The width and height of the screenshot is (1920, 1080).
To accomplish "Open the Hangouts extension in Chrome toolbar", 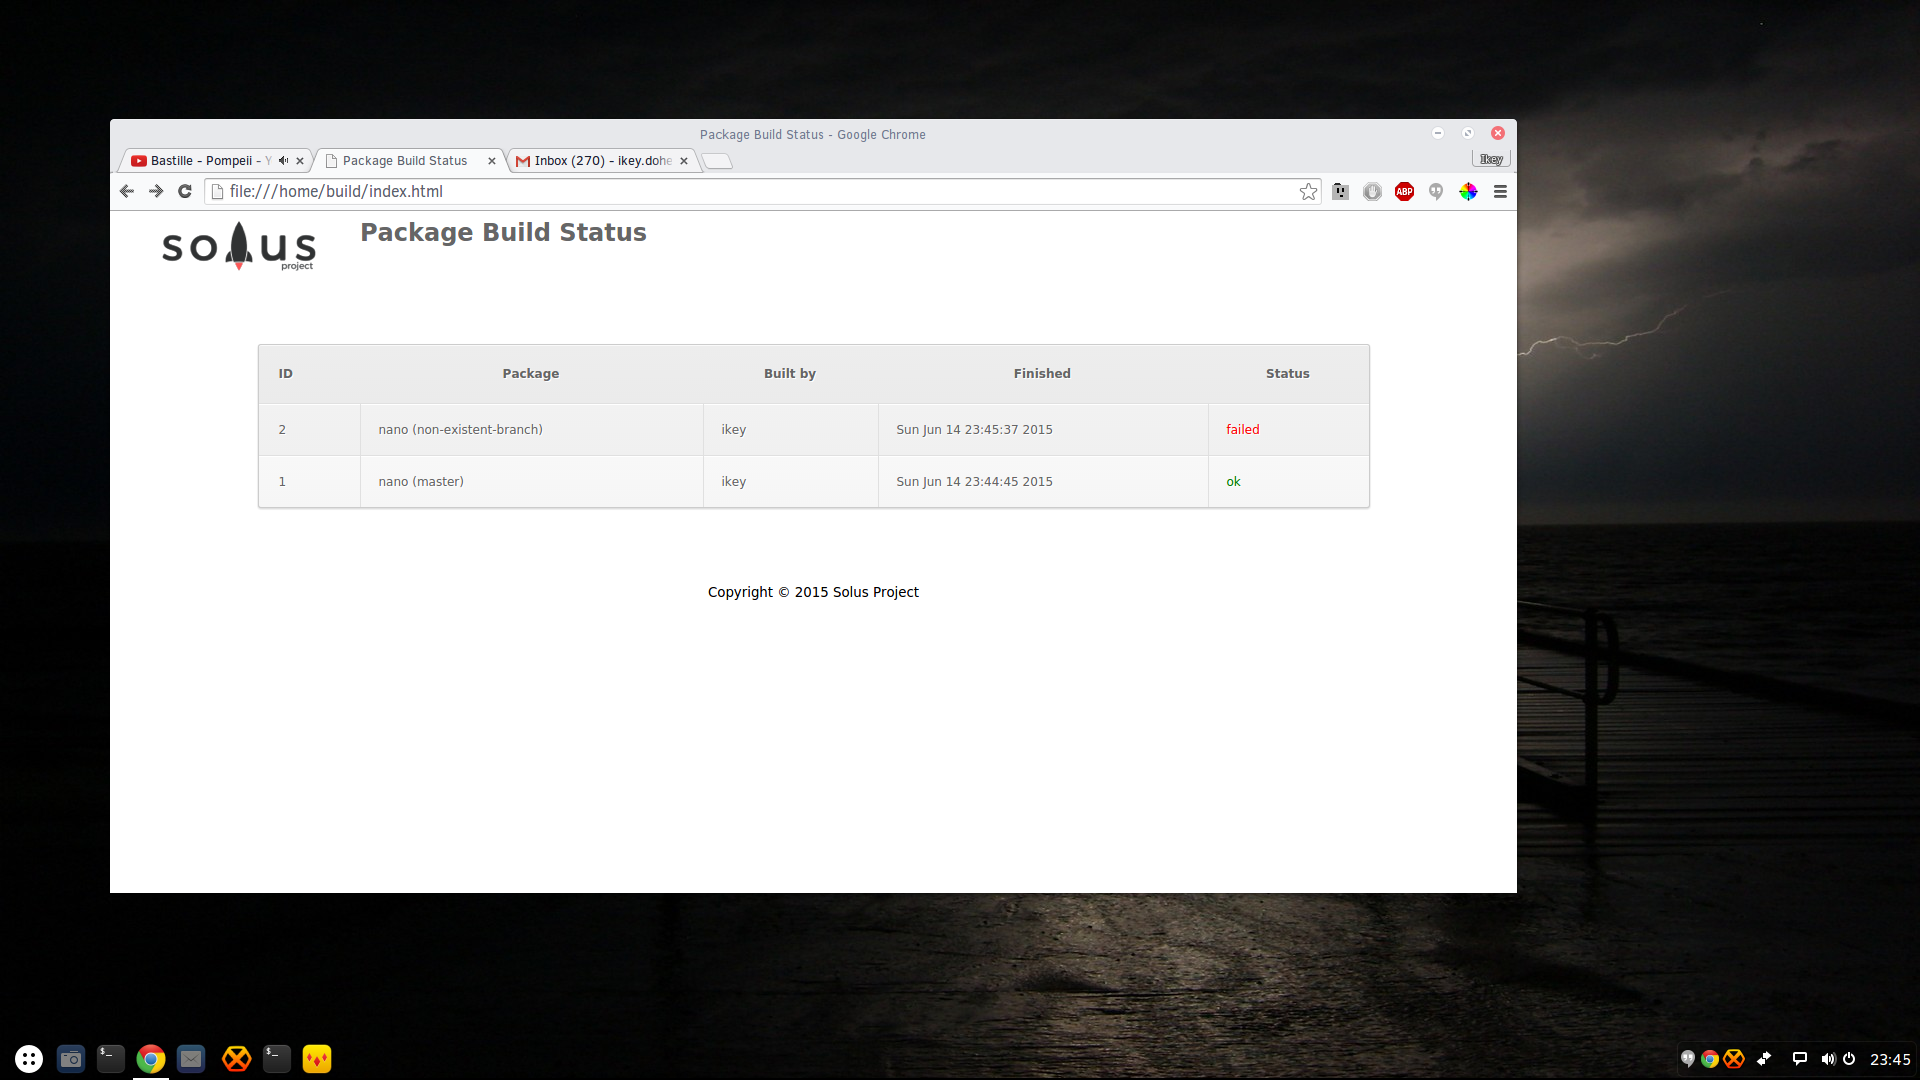I will (x=1436, y=191).
